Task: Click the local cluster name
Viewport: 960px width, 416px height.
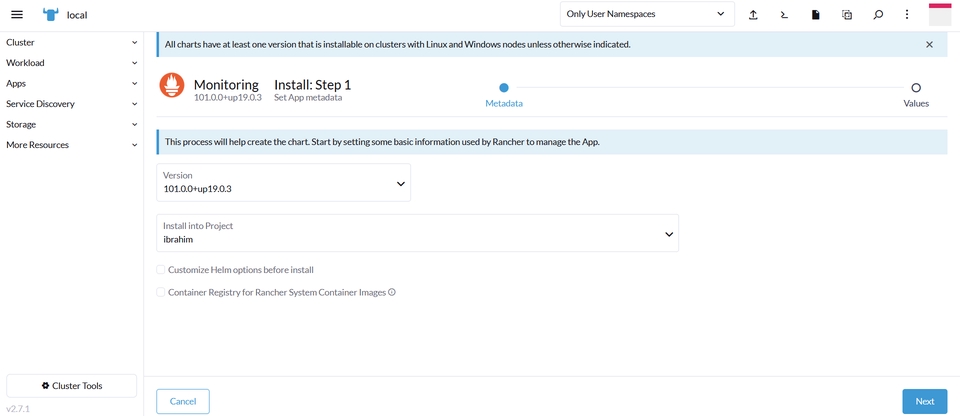Action: tap(77, 15)
